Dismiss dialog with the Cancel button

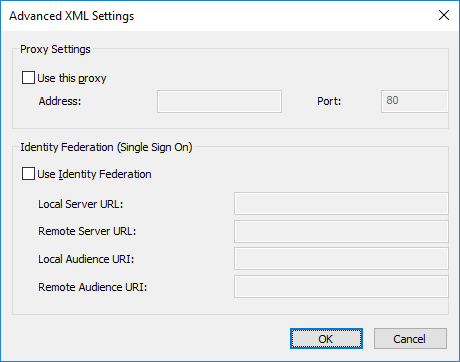pos(410,339)
